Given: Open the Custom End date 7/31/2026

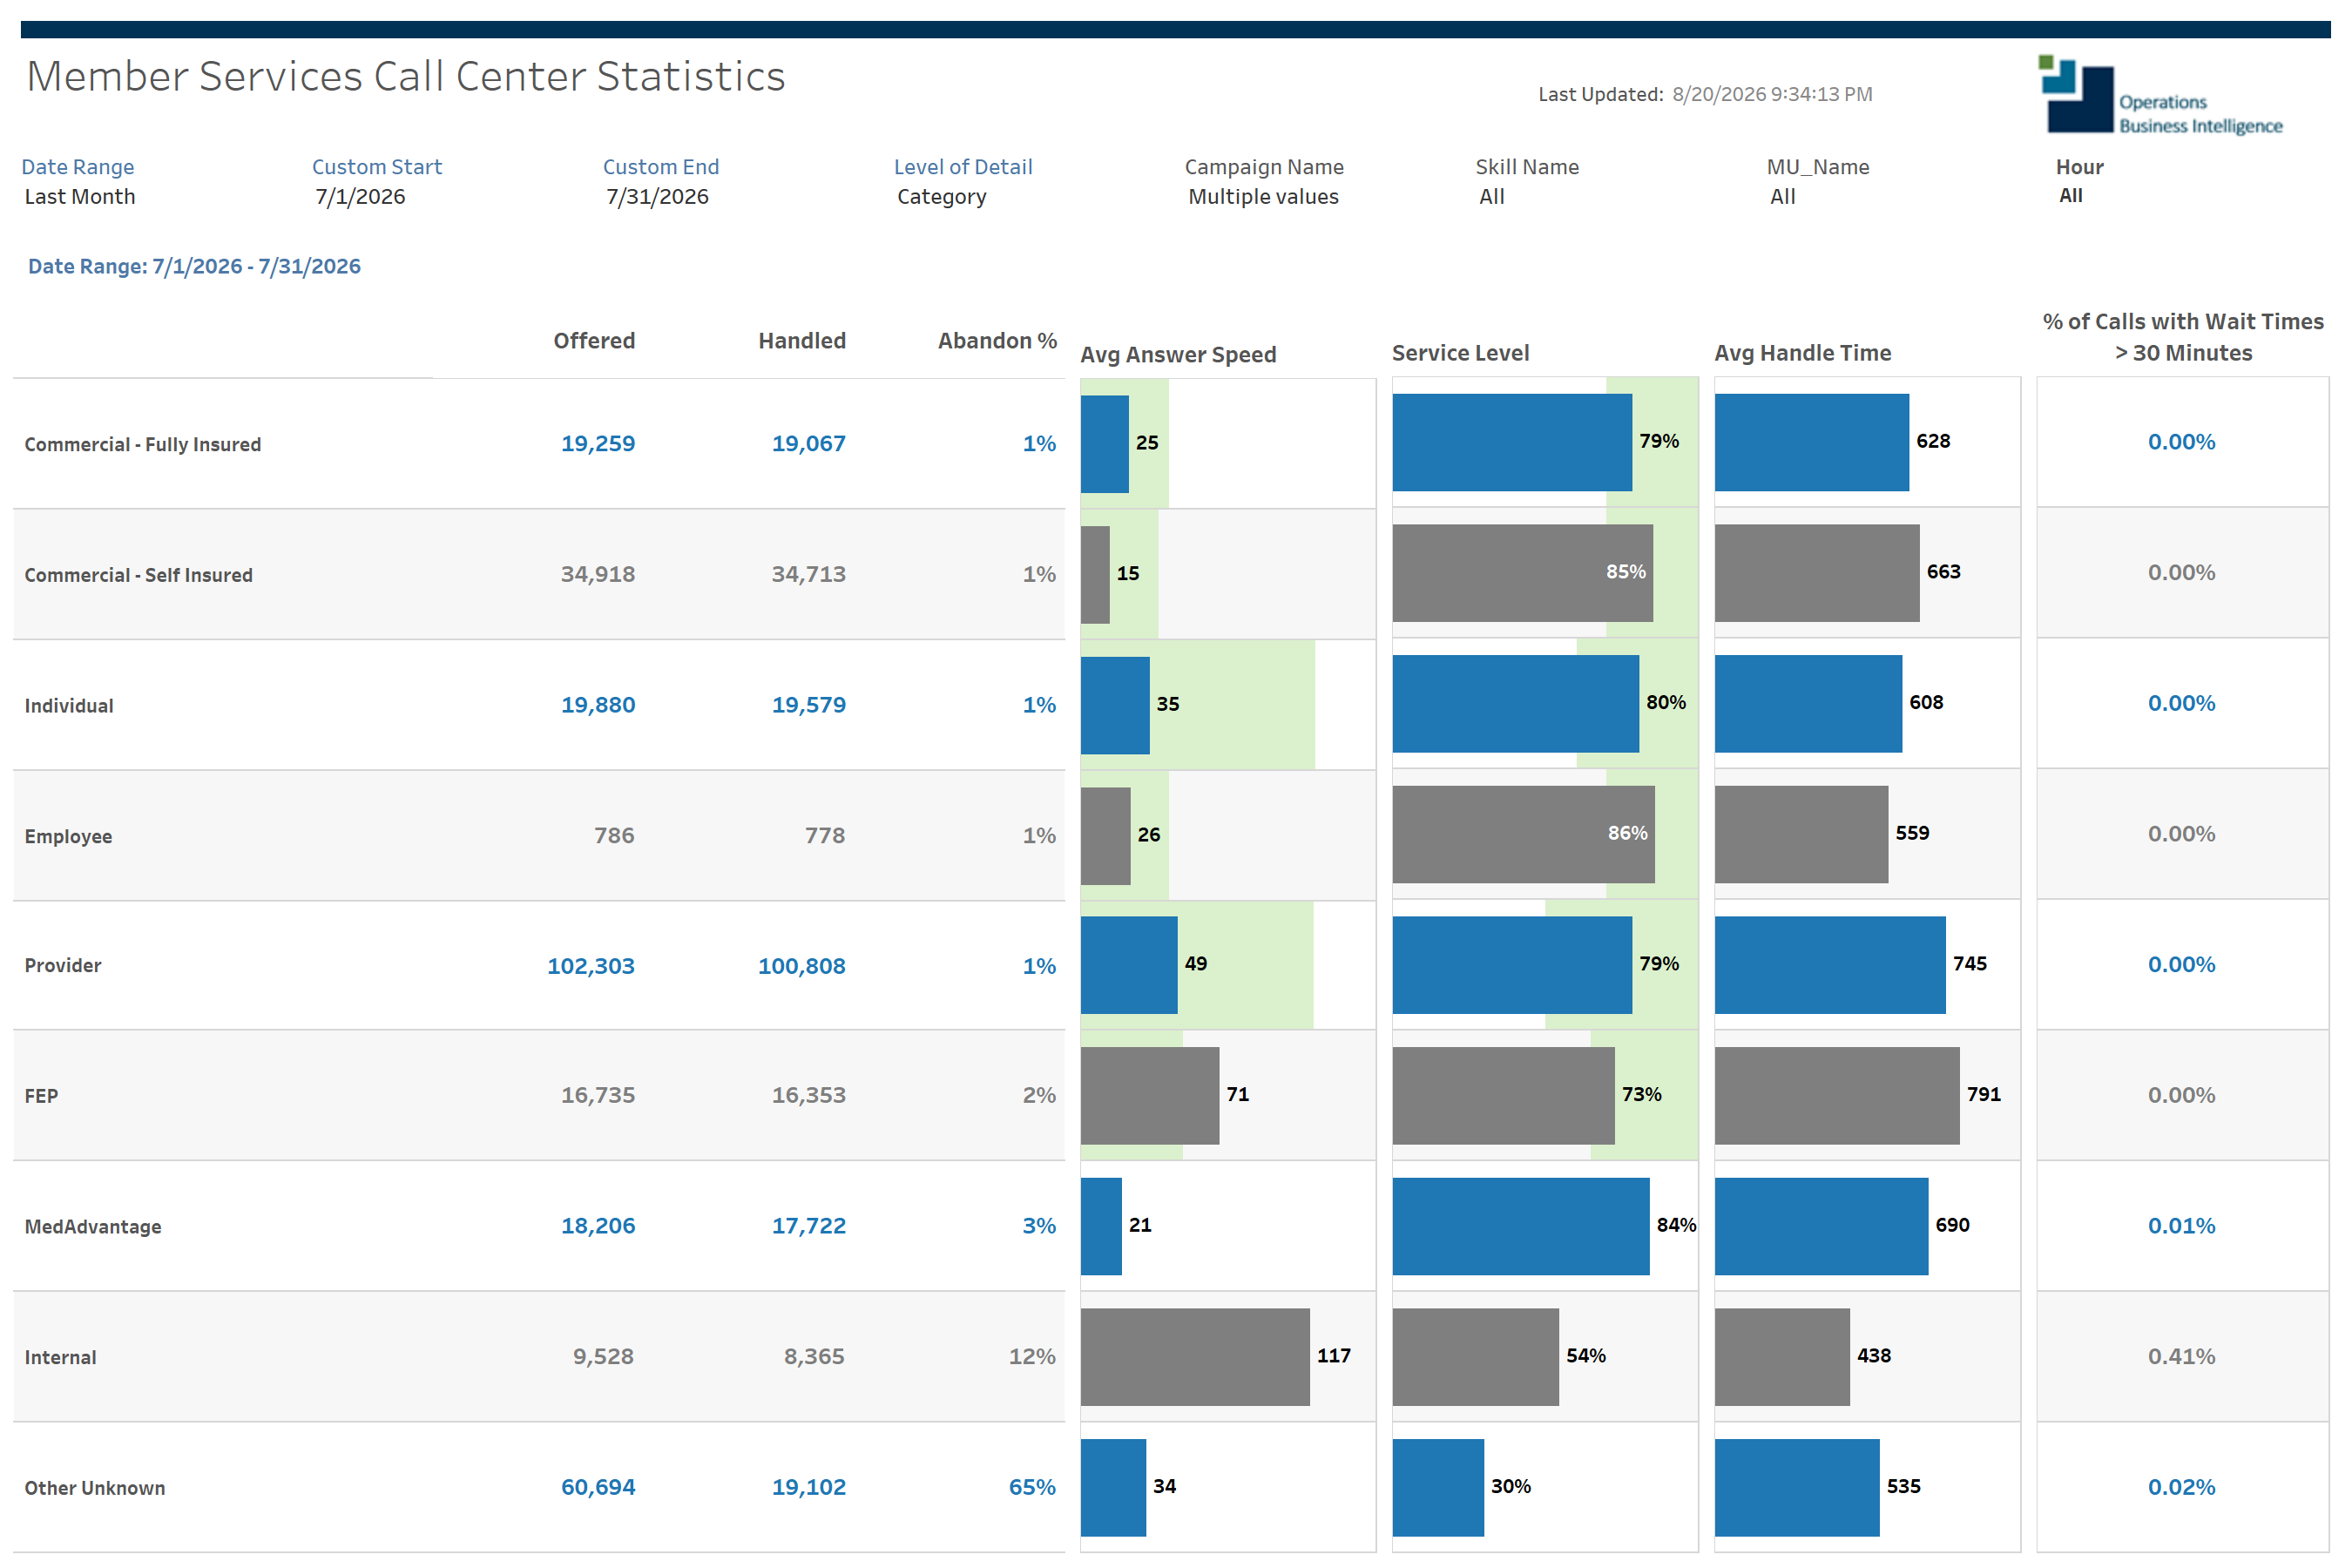Looking at the screenshot, I should click(657, 197).
